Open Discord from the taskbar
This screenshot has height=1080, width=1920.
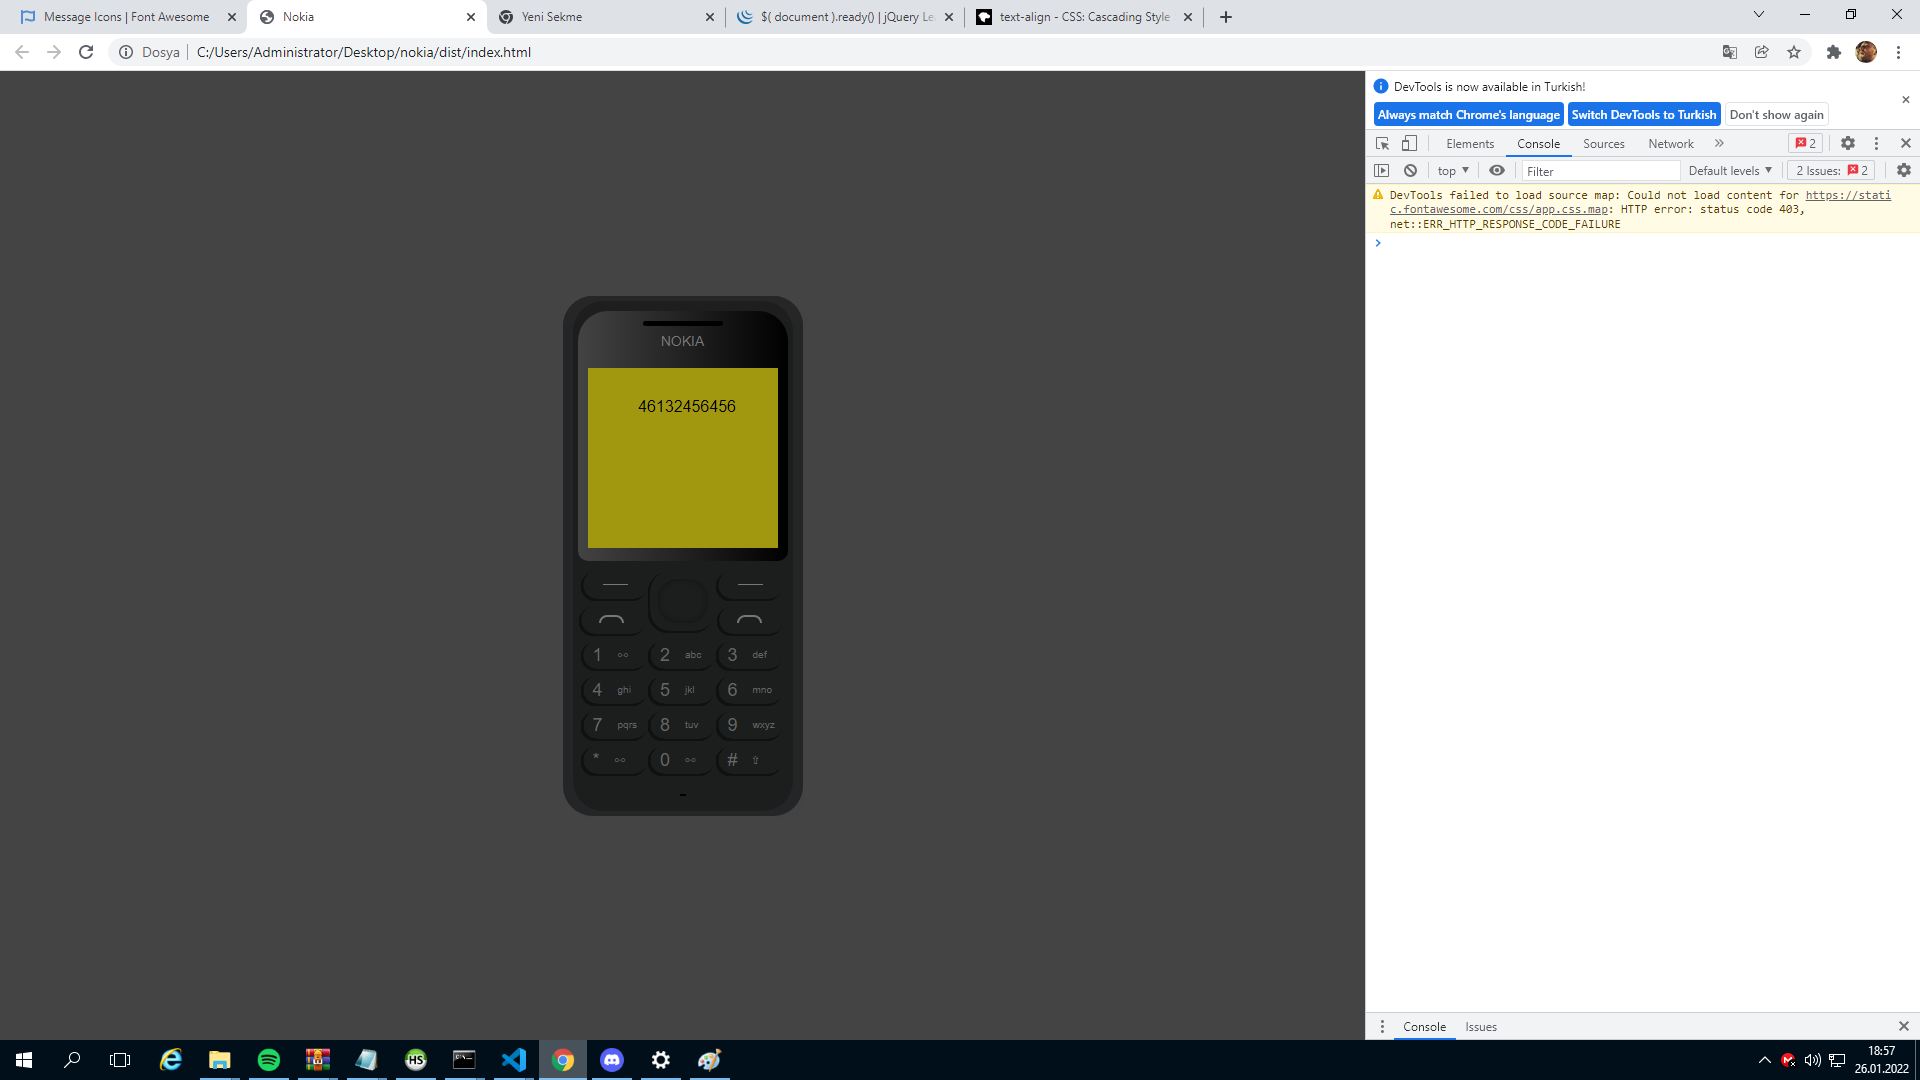612,1060
